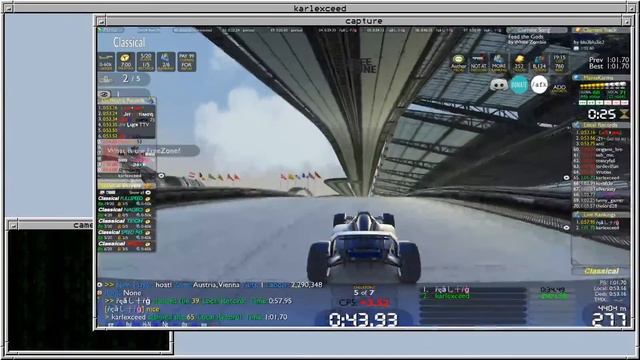
Task: Click the MAX 99 ladder widget
Action: tap(187, 62)
